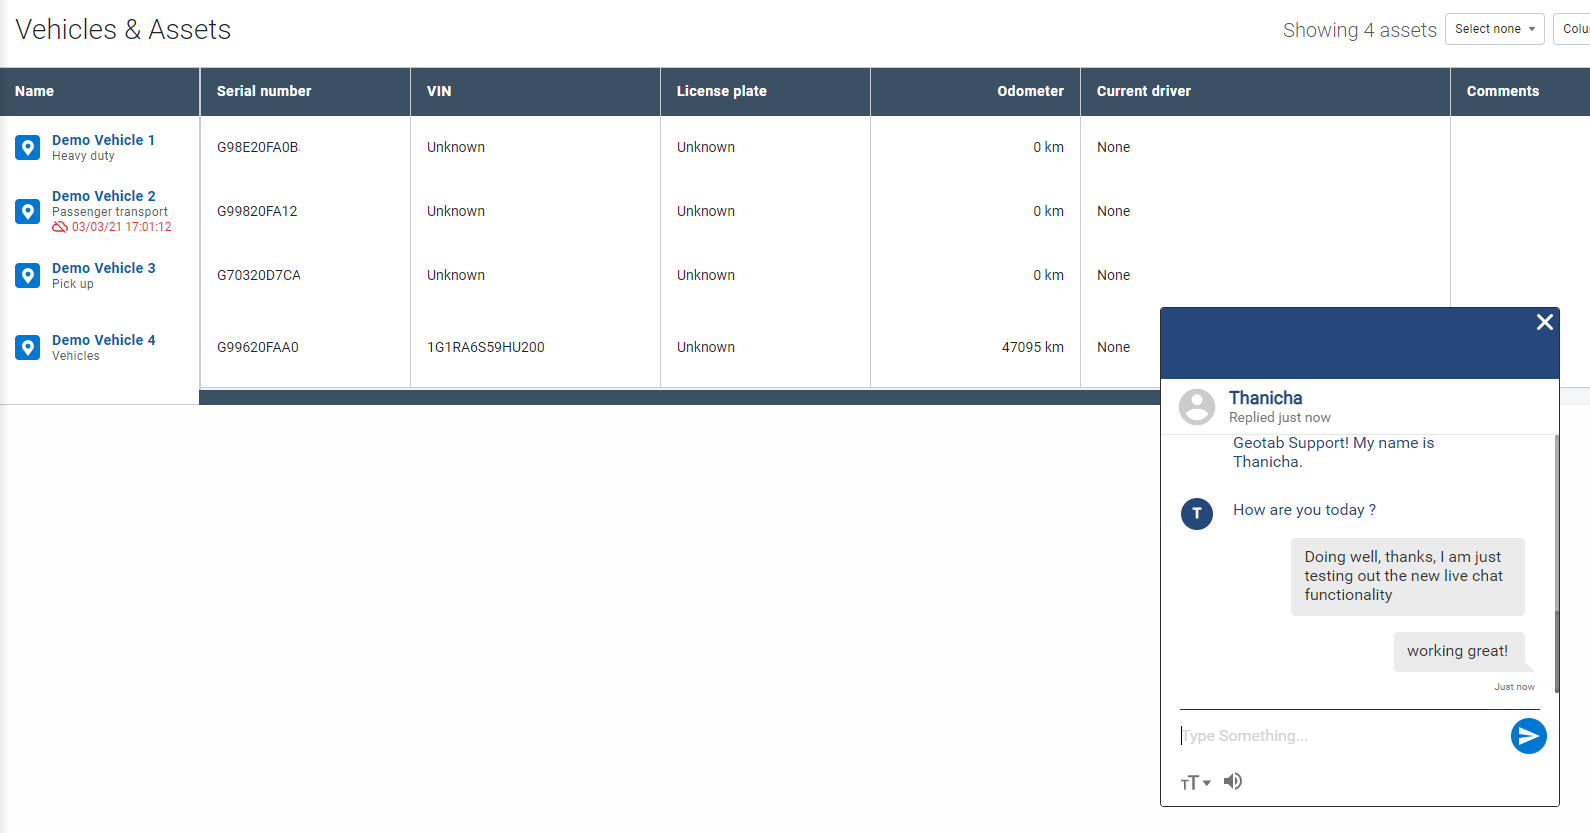
Task: Open the Demo Vehicle 4 link
Action: coord(103,340)
